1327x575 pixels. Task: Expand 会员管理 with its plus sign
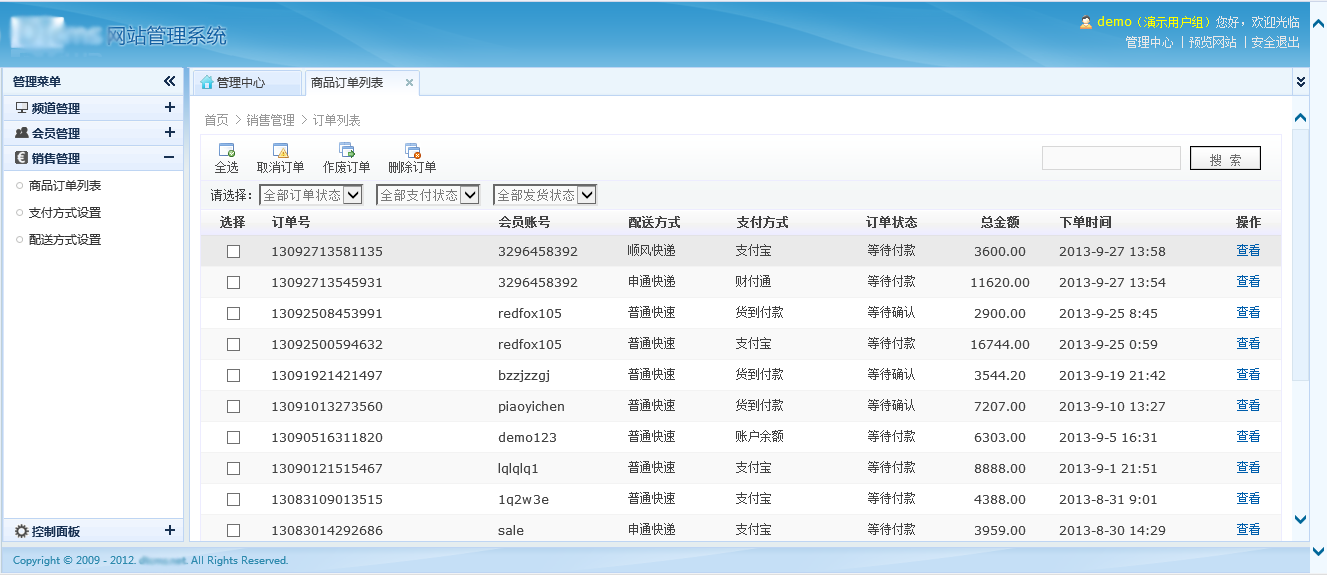click(169, 132)
